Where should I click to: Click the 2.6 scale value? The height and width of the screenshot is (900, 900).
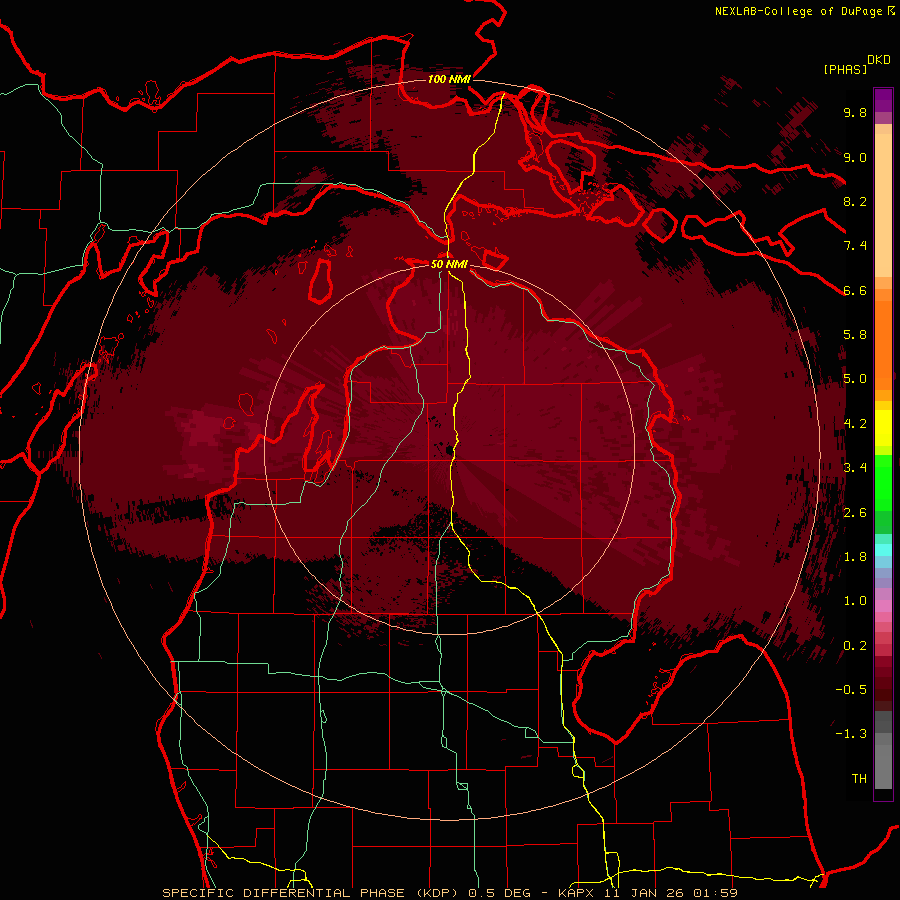(855, 513)
